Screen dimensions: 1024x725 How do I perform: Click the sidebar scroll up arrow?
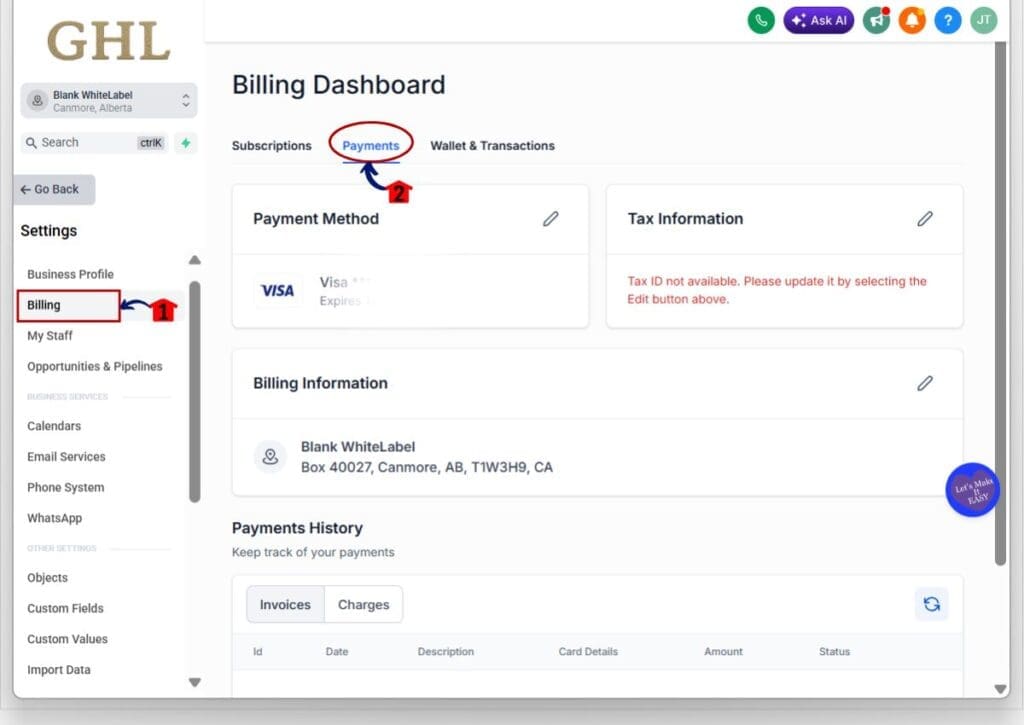click(195, 260)
